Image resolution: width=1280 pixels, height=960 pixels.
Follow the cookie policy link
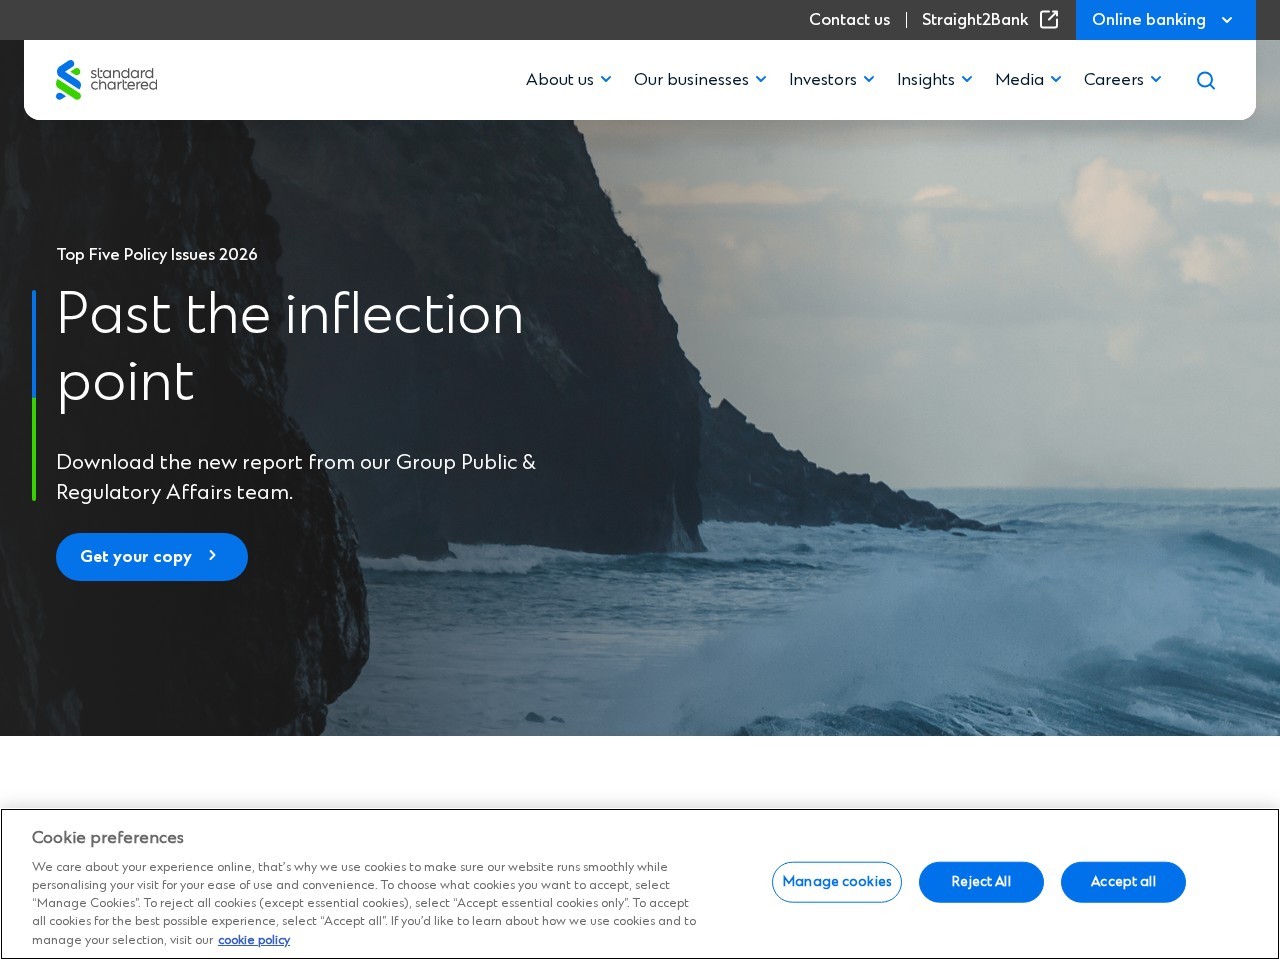pyautogui.click(x=254, y=940)
